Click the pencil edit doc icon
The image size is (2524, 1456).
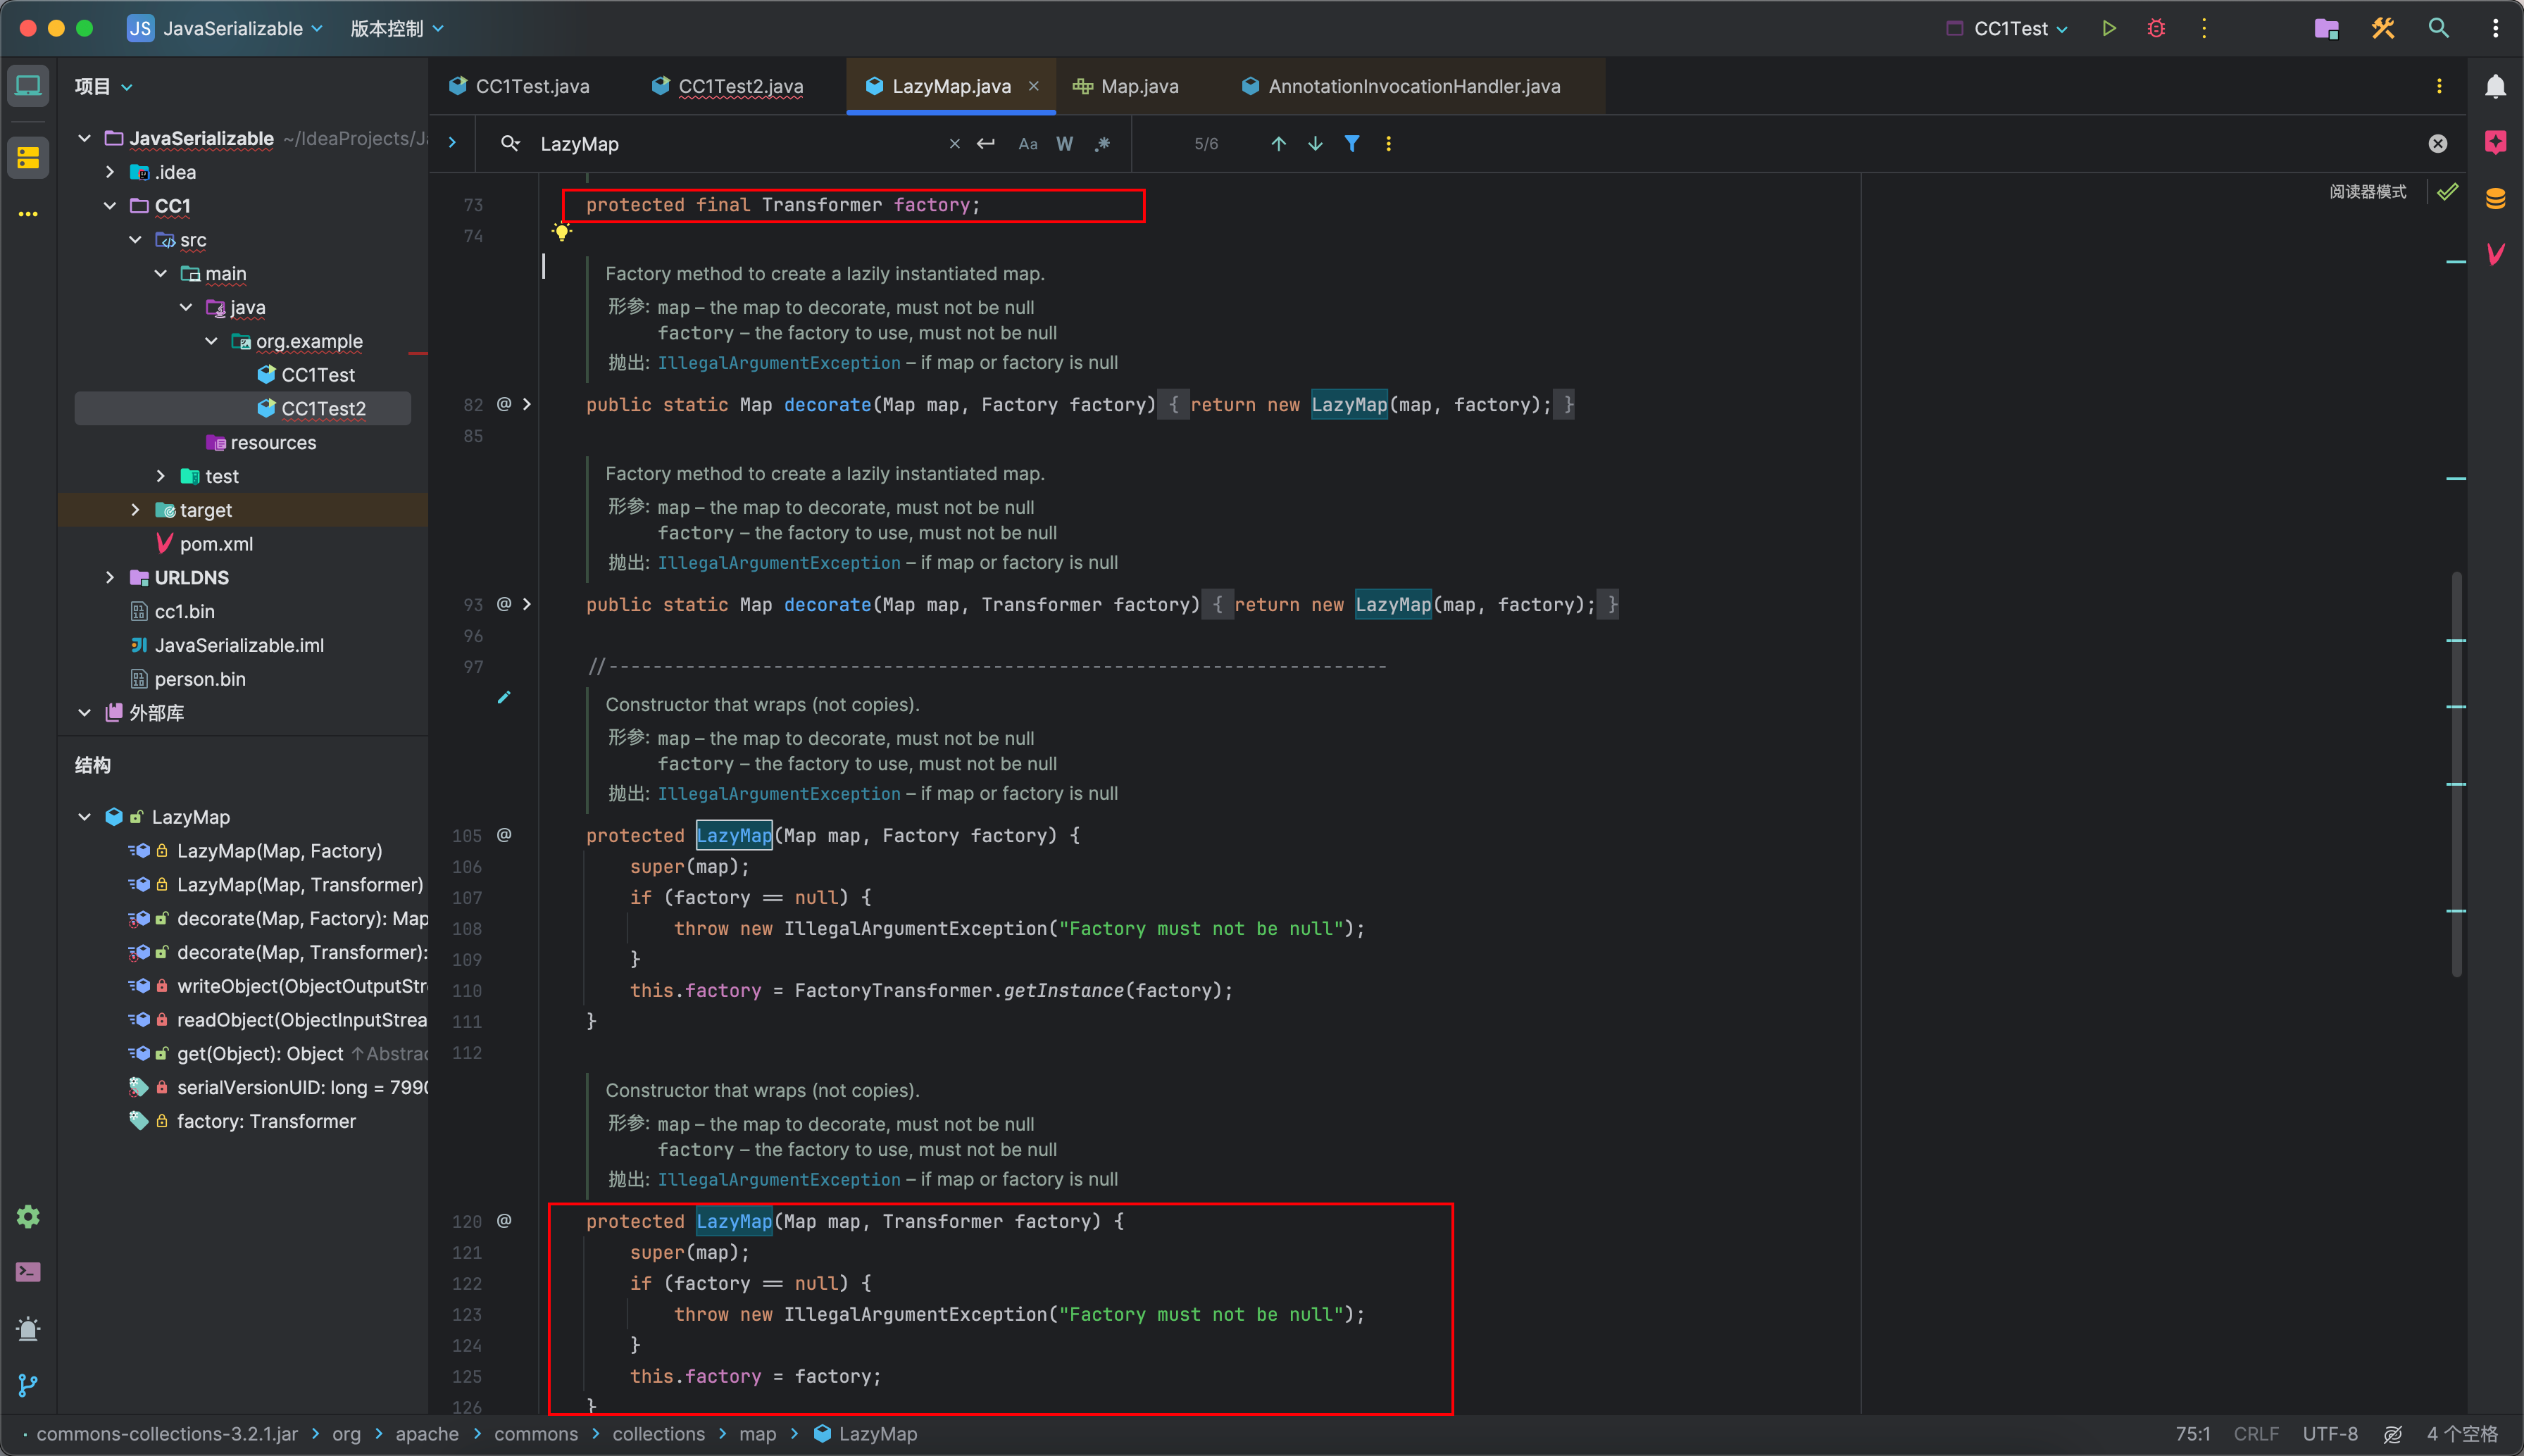point(504,697)
